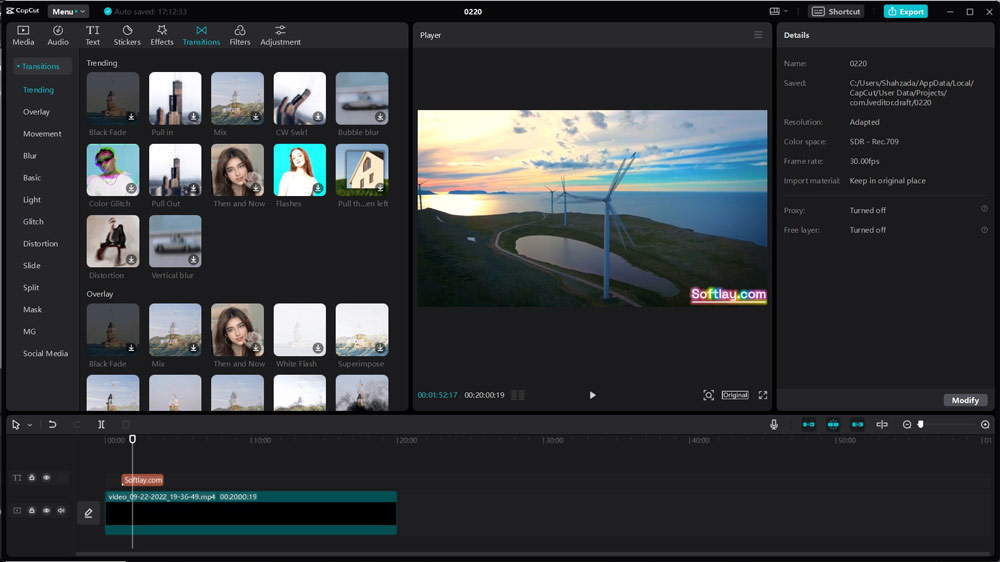Select the Movement transitions category

[42, 134]
